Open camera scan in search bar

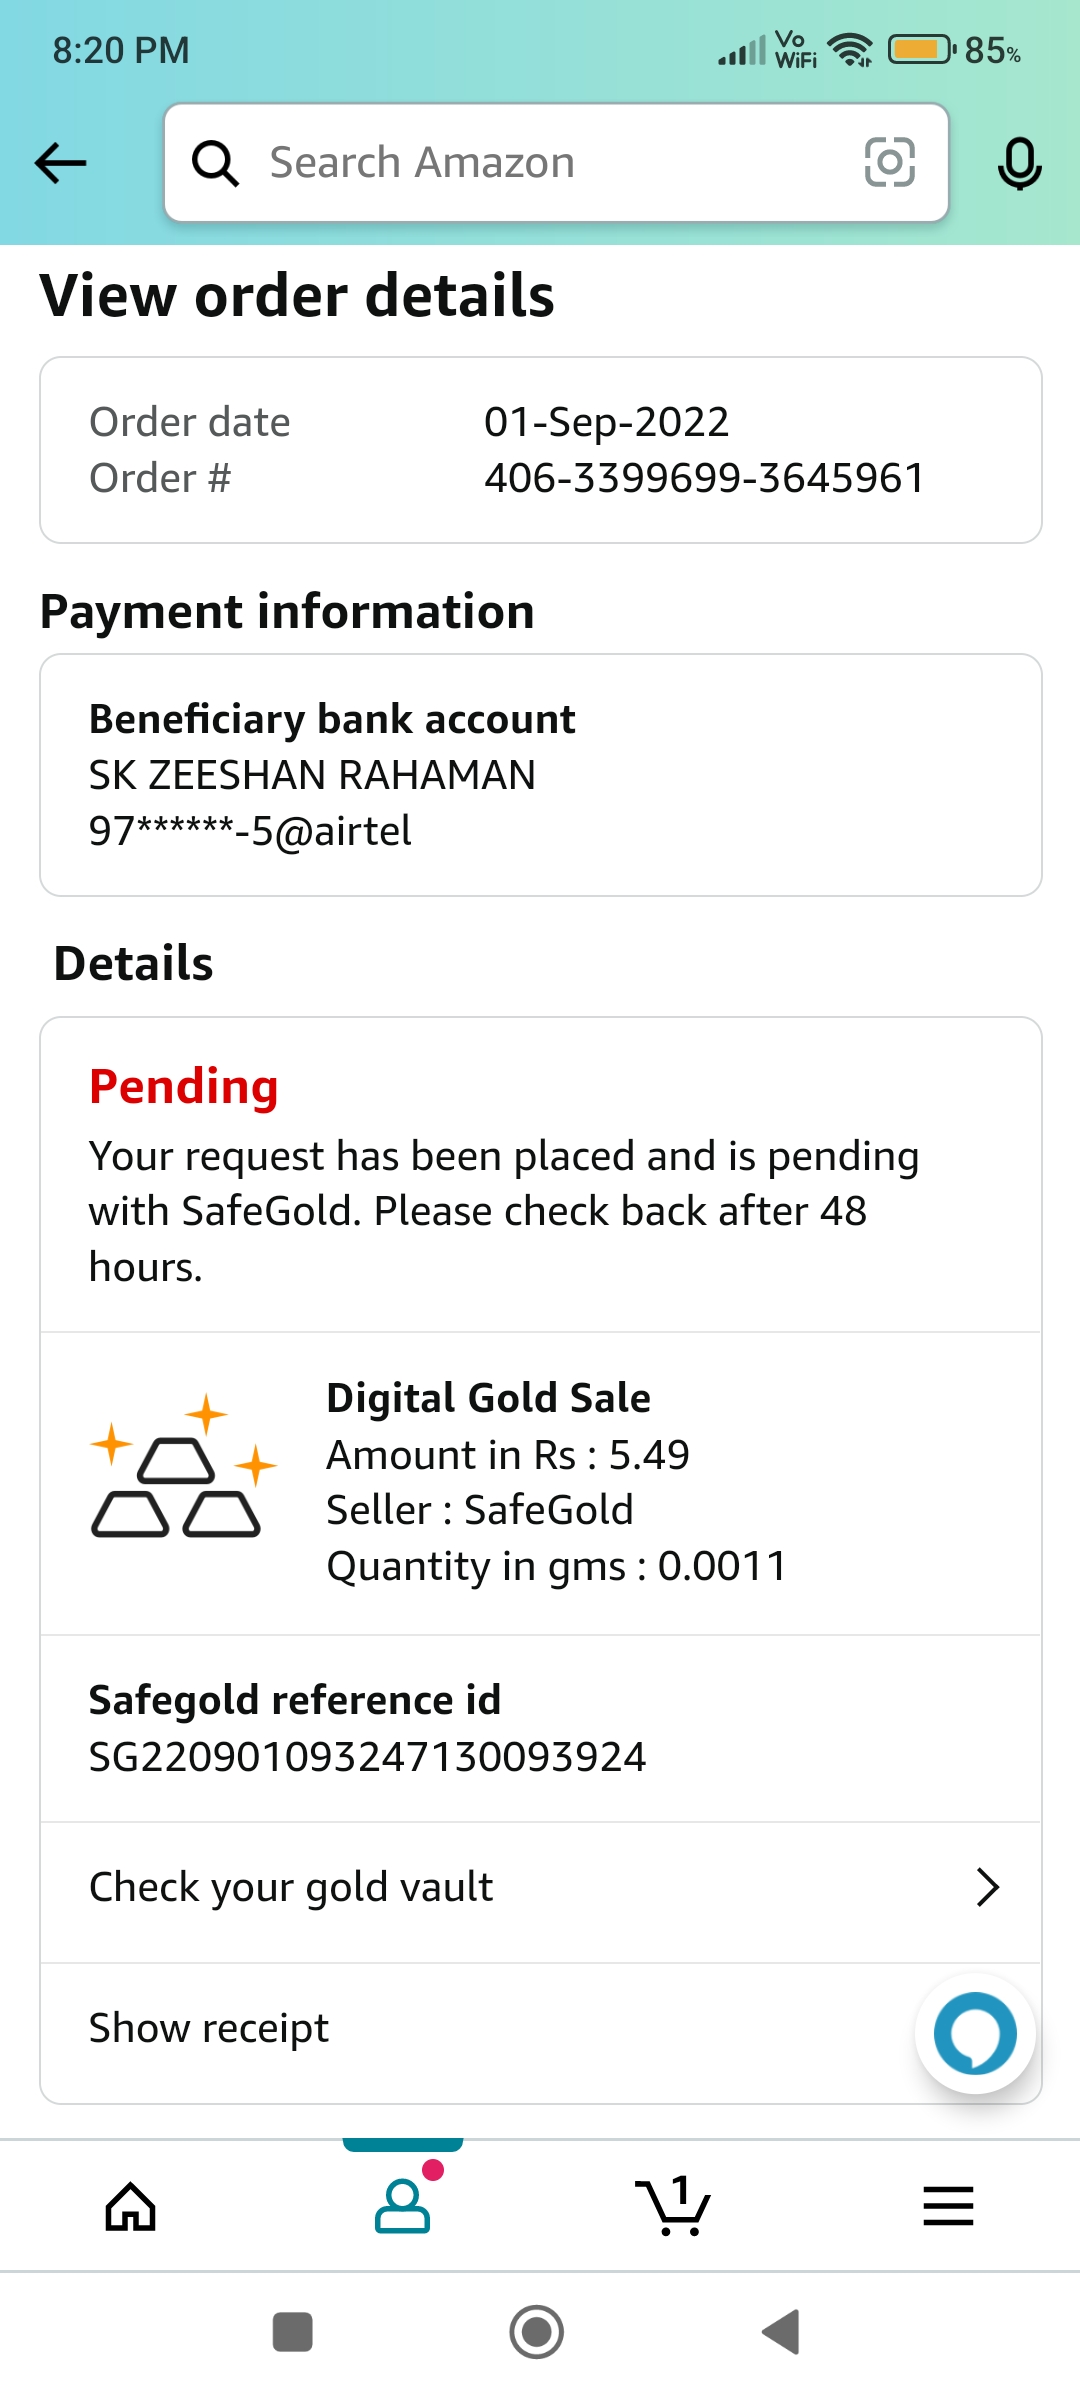(889, 163)
